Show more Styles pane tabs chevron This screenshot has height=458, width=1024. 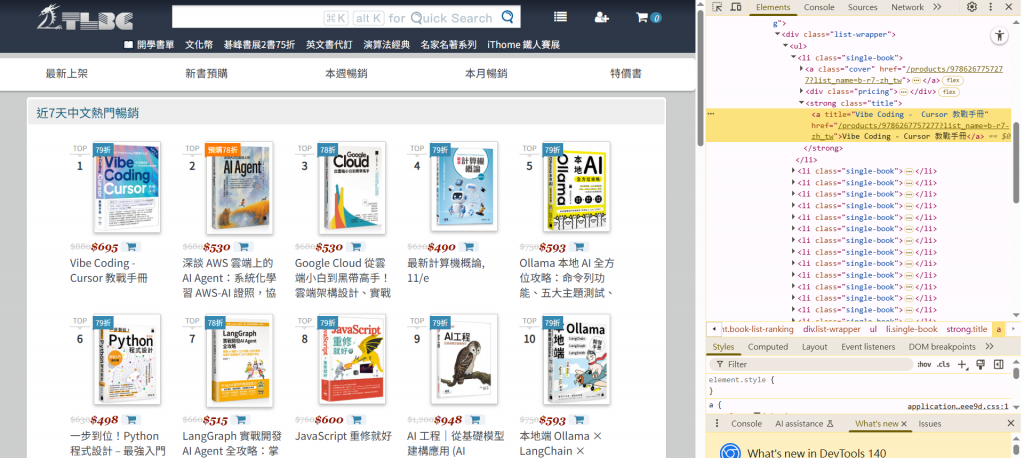(989, 346)
